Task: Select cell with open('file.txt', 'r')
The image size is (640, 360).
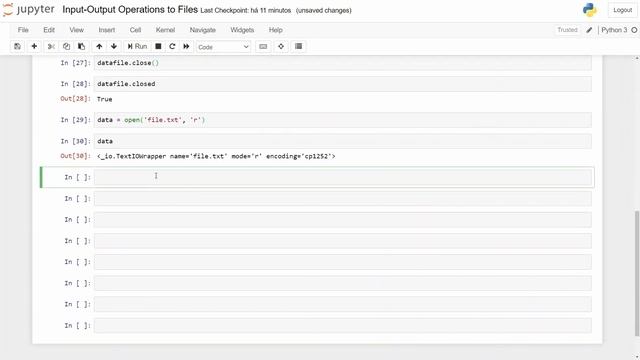Action: [342, 120]
